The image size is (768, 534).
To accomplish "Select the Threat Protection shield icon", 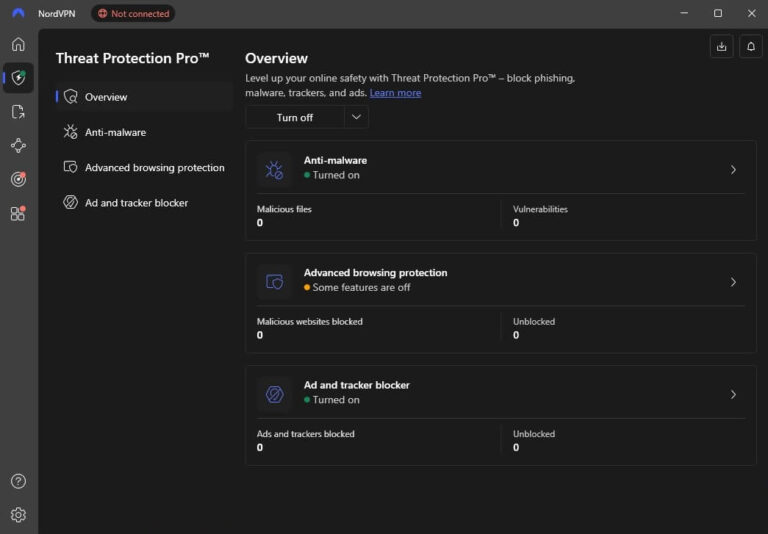I will pyautogui.click(x=18, y=77).
